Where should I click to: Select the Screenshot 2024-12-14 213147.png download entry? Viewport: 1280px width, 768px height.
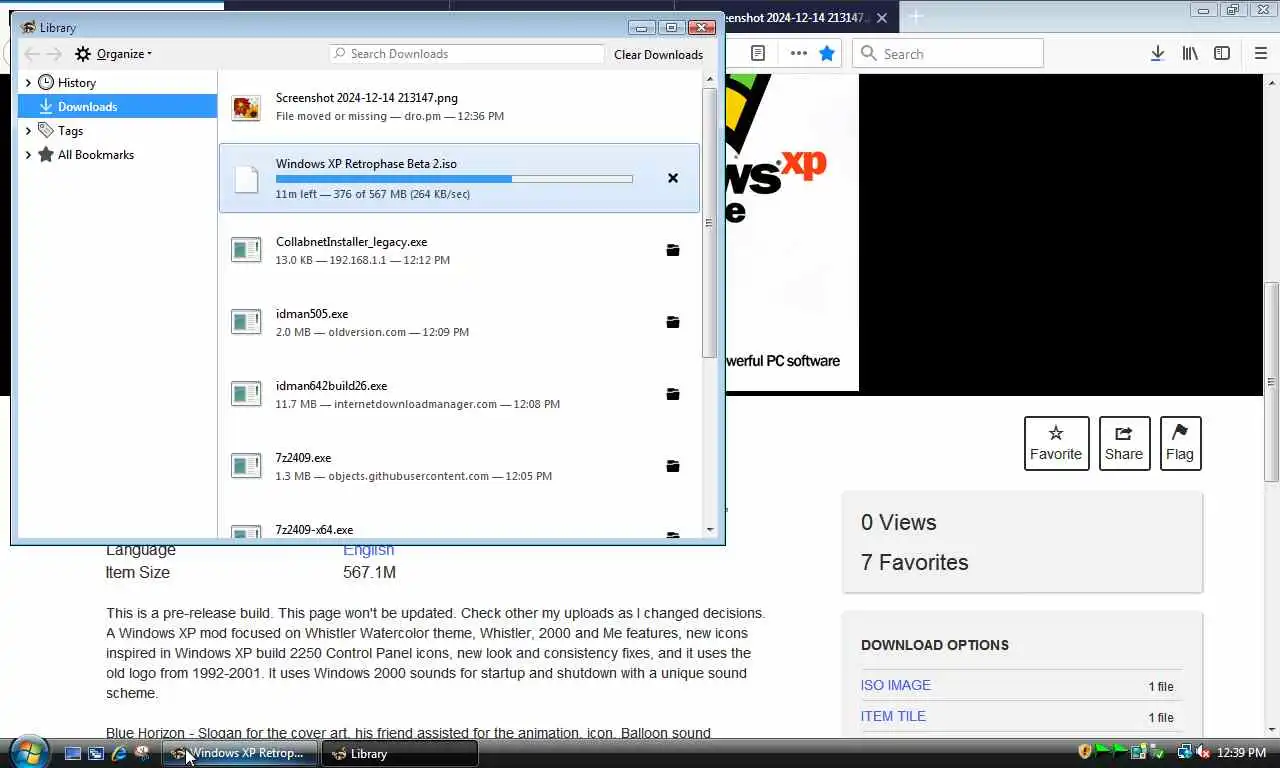(x=459, y=107)
